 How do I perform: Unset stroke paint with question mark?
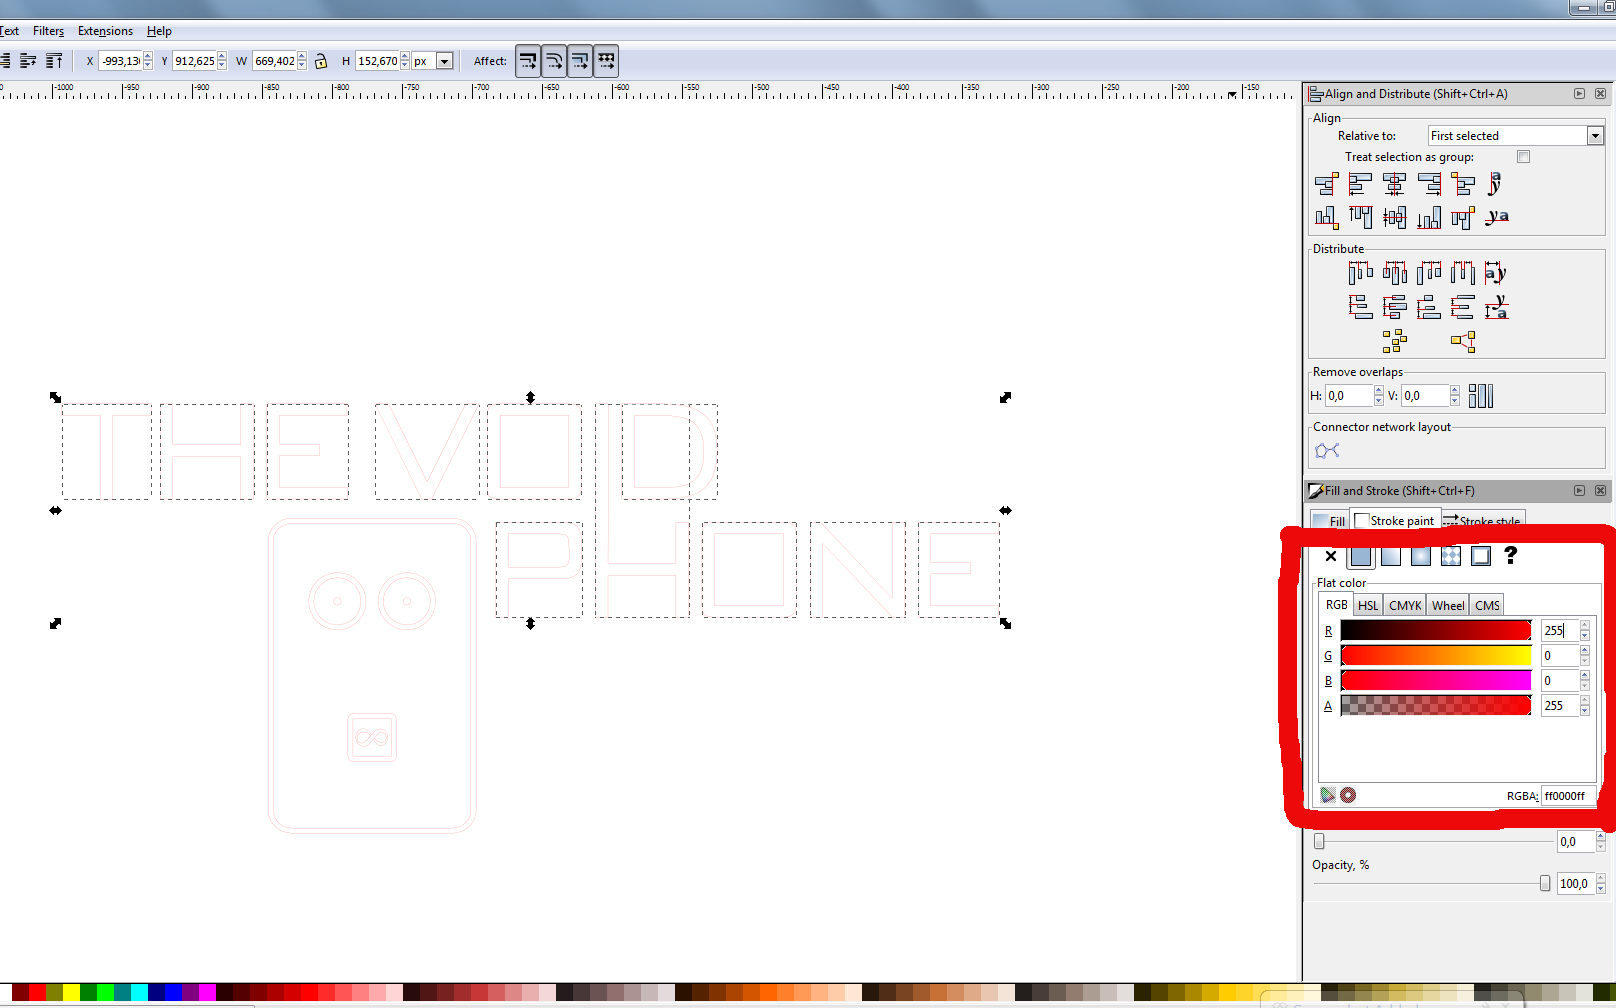pyautogui.click(x=1511, y=555)
